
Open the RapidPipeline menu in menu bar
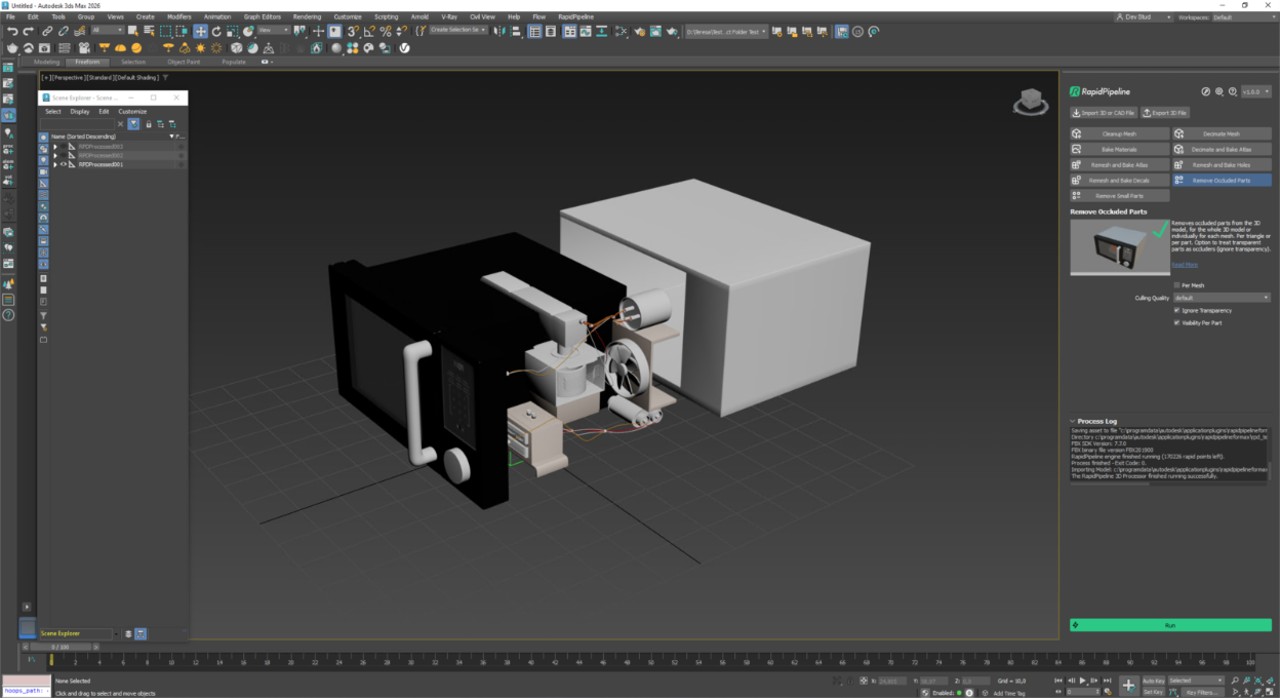click(x=576, y=17)
